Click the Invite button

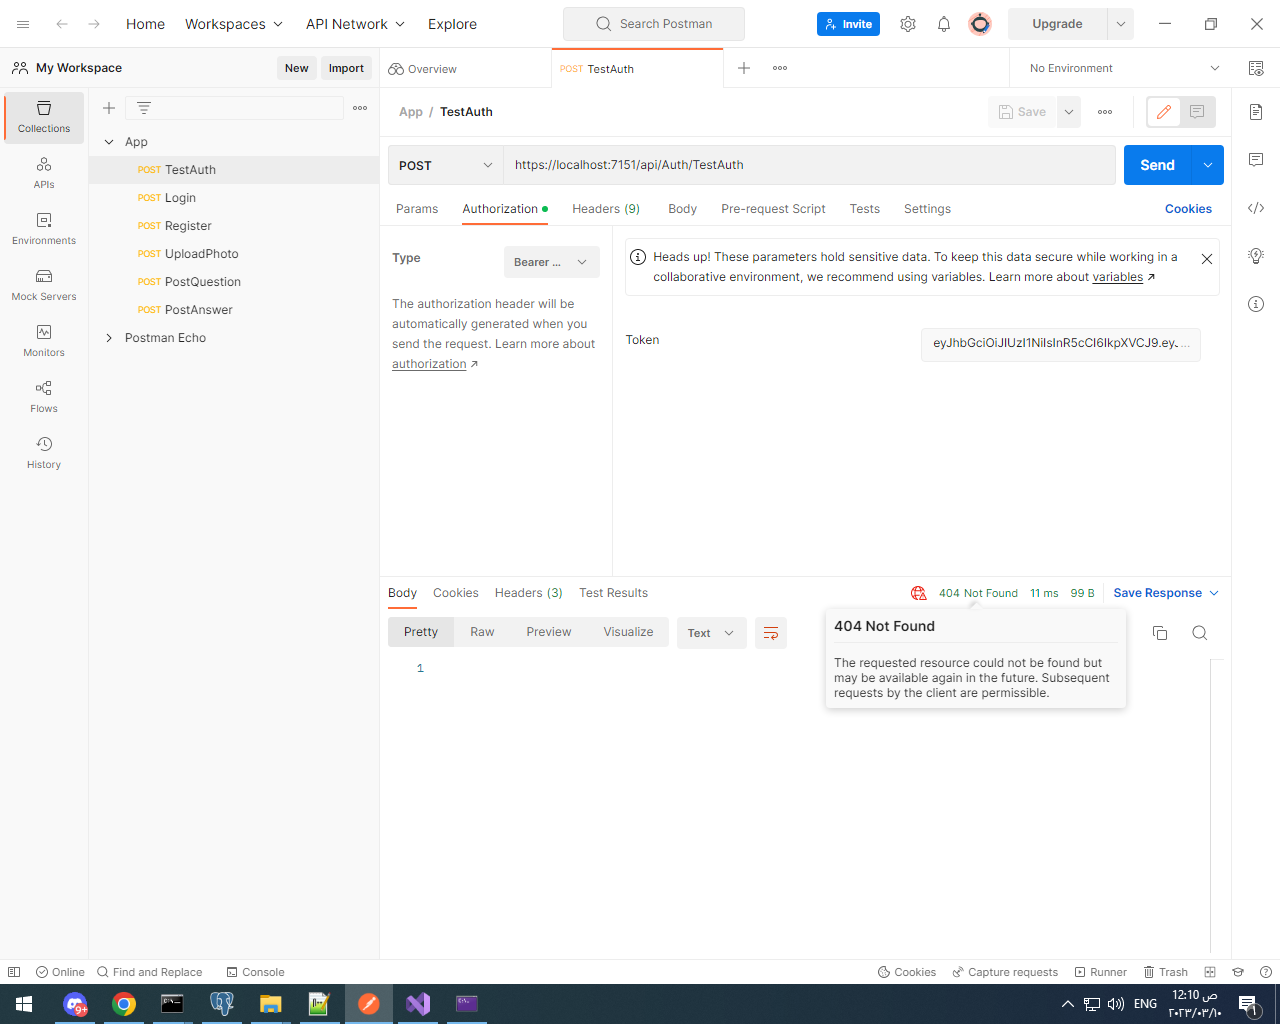click(848, 24)
